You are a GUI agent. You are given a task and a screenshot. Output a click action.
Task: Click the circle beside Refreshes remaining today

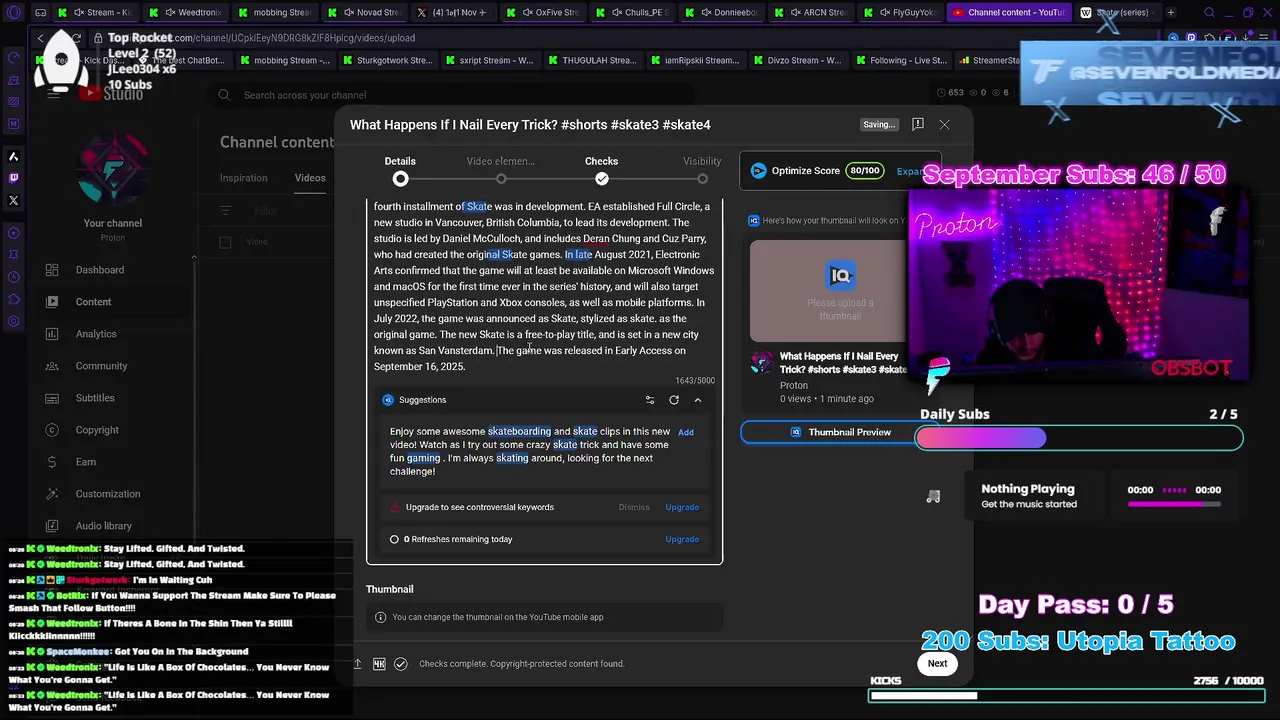(x=394, y=539)
